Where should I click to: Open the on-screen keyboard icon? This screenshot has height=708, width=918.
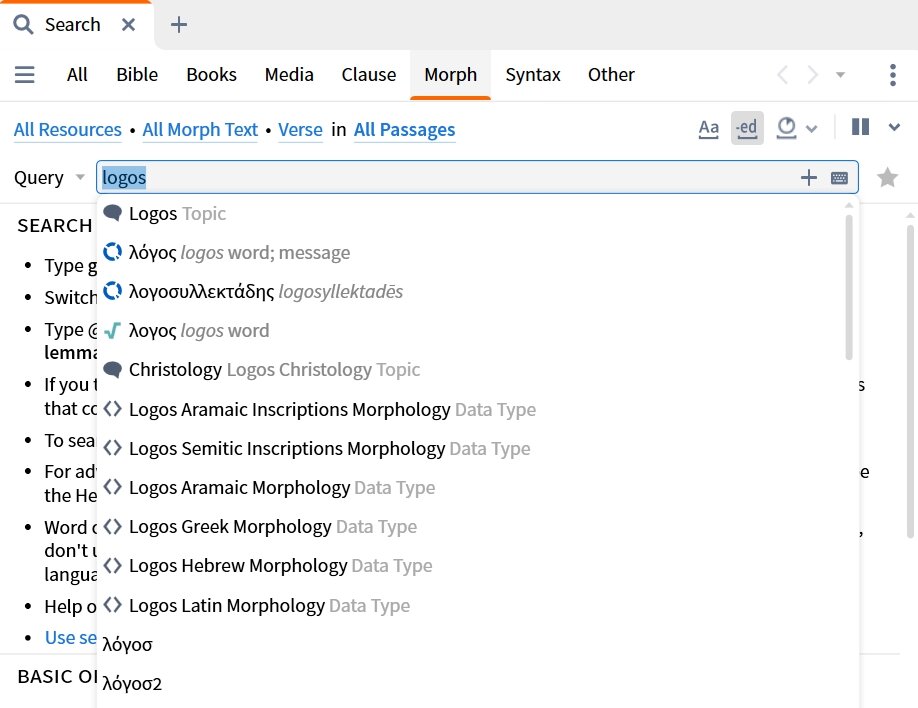tap(839, 177)
